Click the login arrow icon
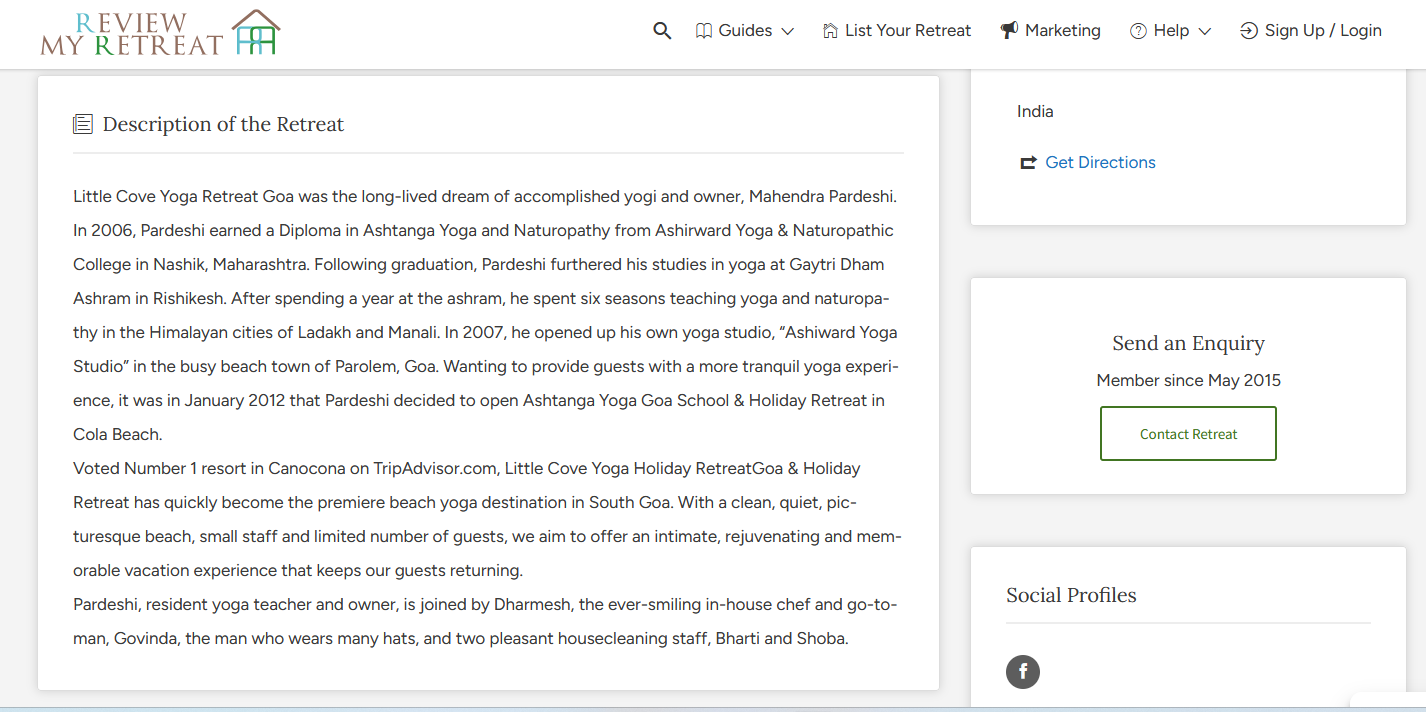The width and height of the screenshot is (1426, 712). (x=1248, y=31)
